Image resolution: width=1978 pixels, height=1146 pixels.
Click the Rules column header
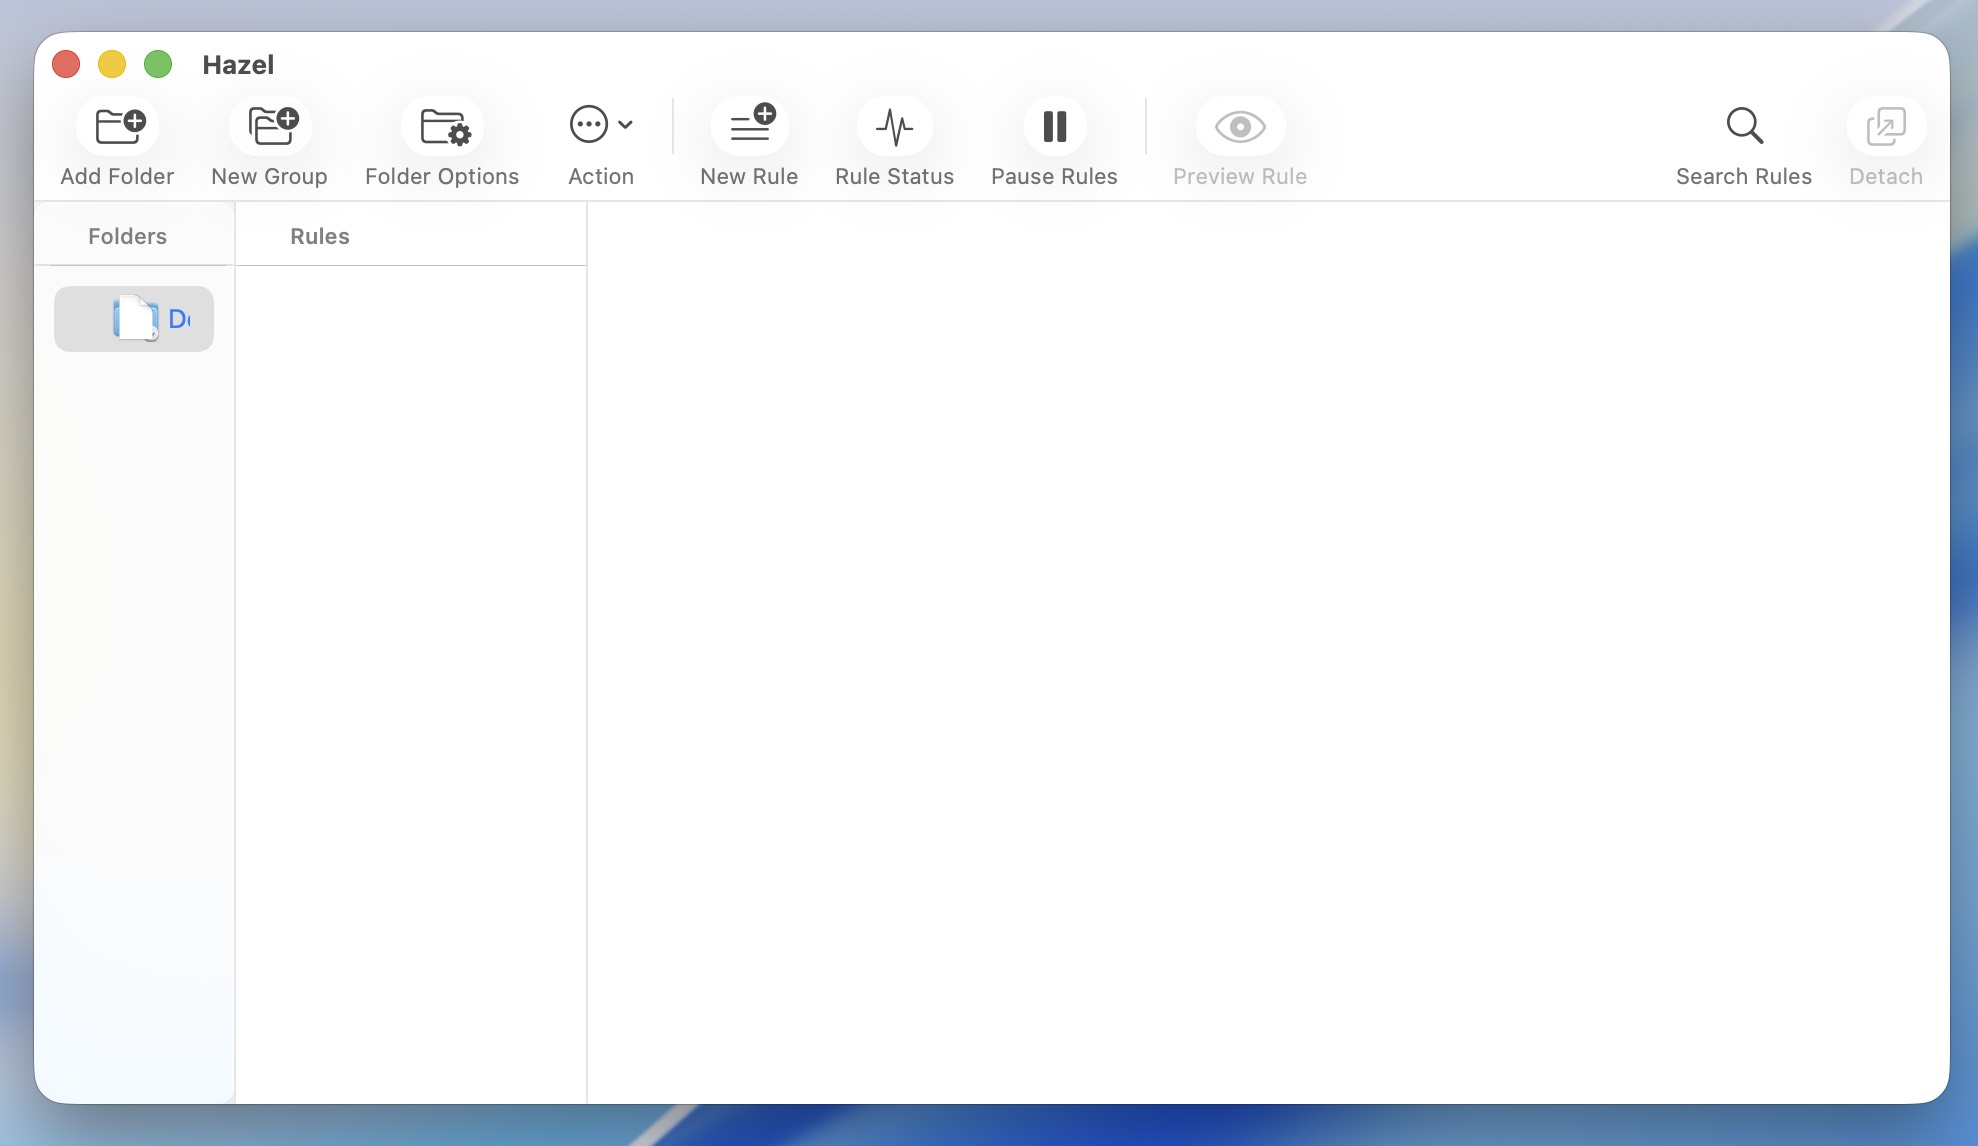pyautogui.click(x=320, y=237)
